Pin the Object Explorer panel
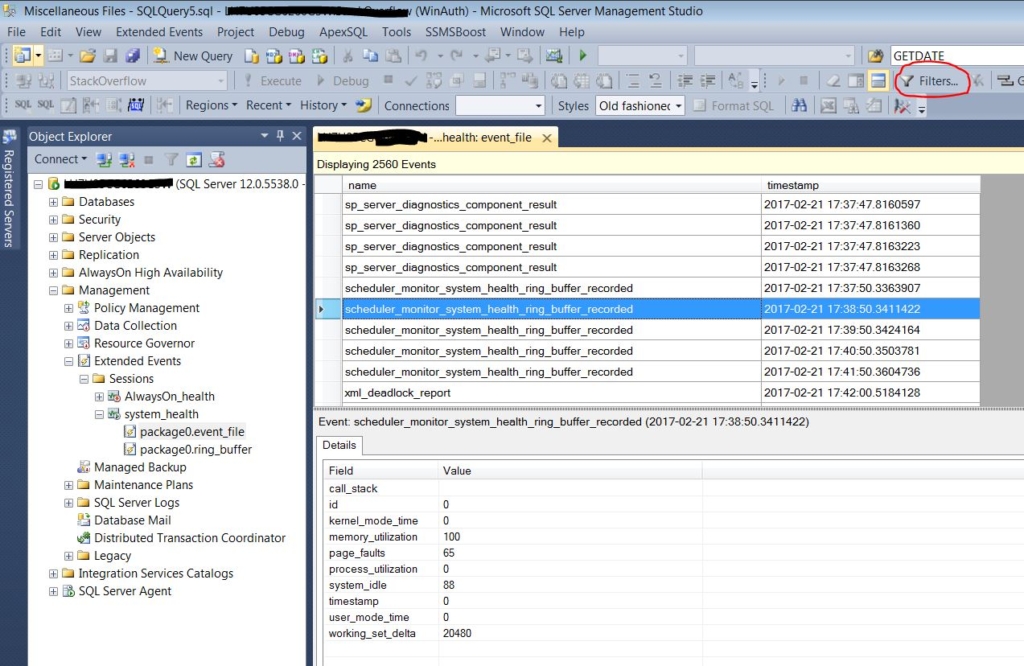 (280, 136)
